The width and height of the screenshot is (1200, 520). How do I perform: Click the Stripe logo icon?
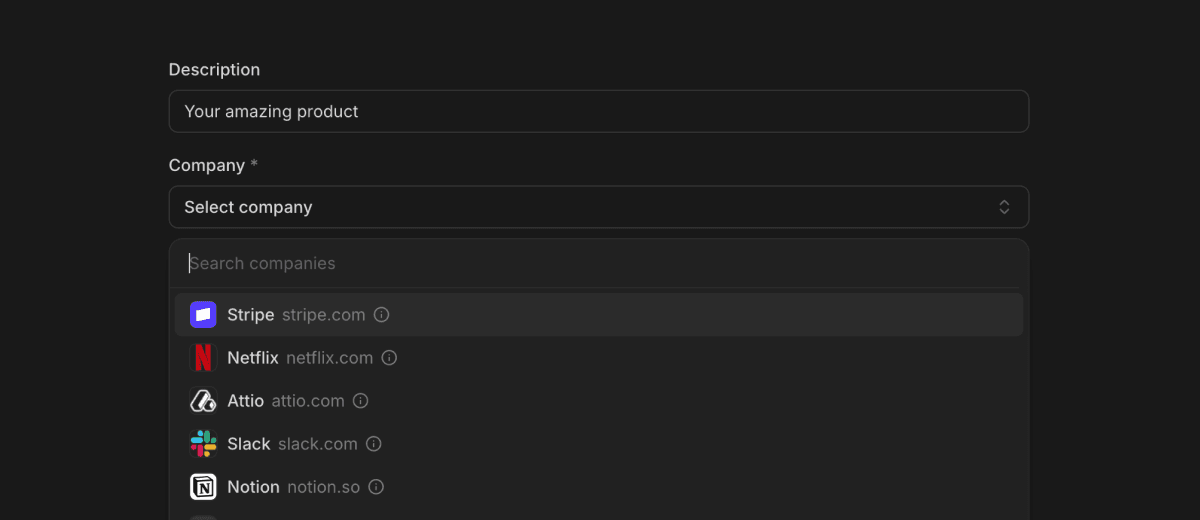pyautogui.click(x=203, y=315)
